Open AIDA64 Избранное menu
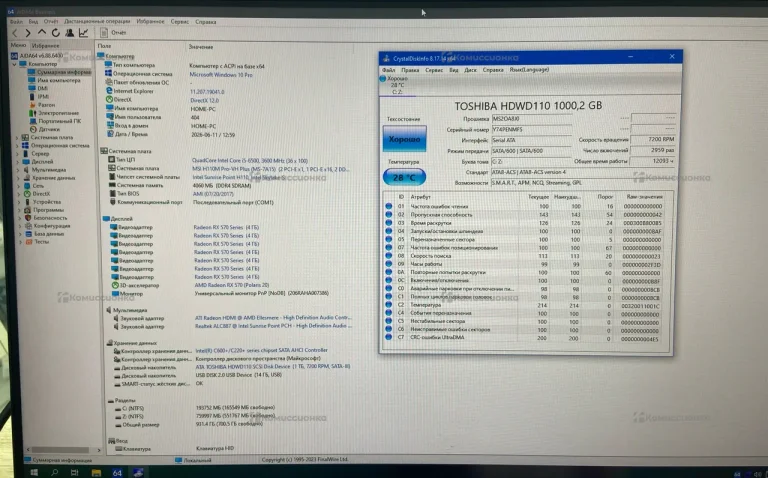Screen dimensions: 768x478 150,22
